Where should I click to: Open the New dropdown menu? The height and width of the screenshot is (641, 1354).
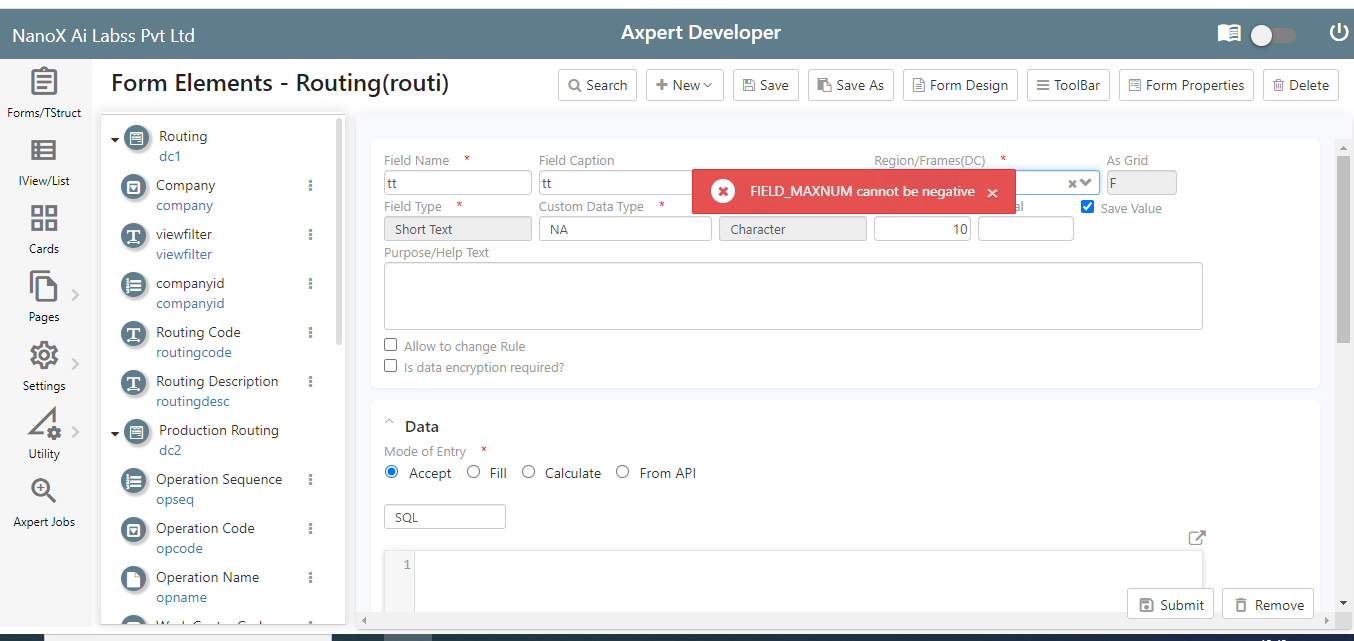click(x=684, y=85)
